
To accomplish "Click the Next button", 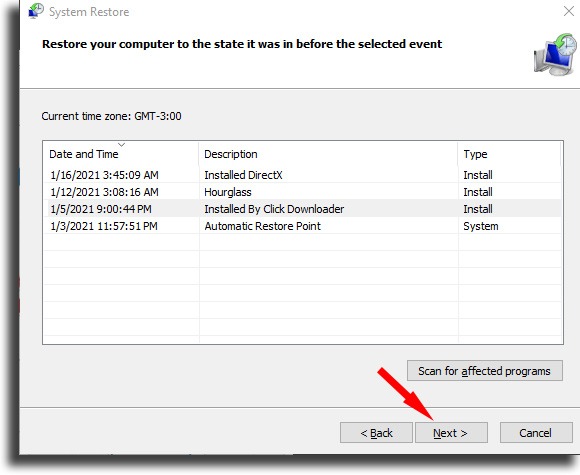I will (x=451, y=433).
